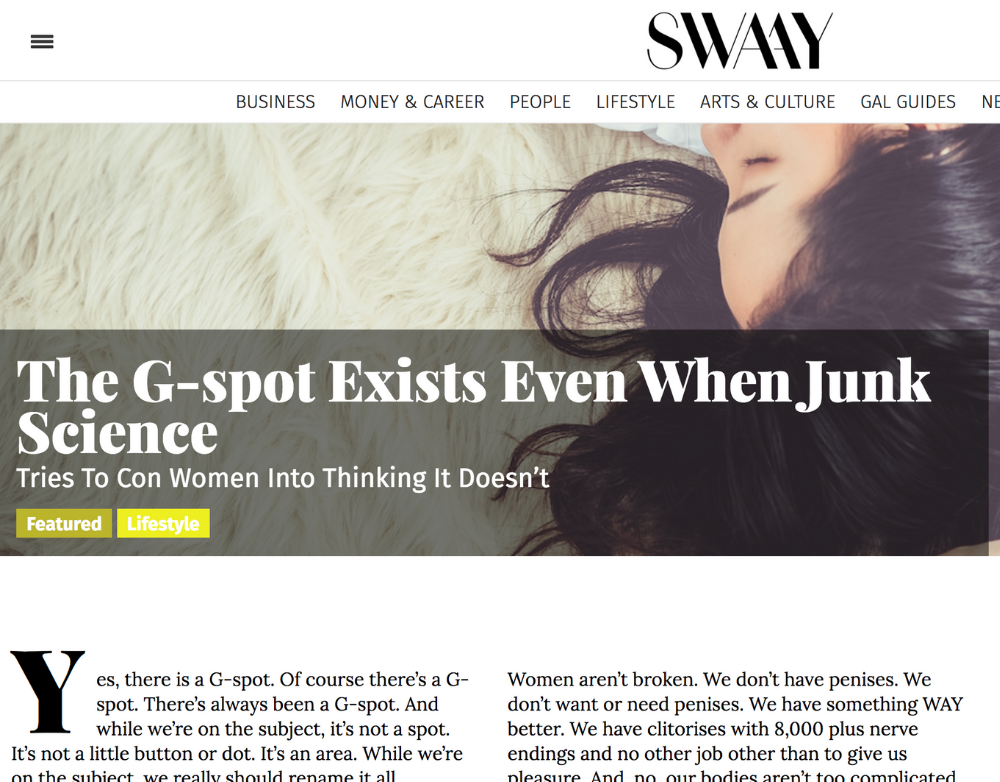Click the yellow Lifestyle tag badge
1000x782 pixels.
[x=163, y=524]
